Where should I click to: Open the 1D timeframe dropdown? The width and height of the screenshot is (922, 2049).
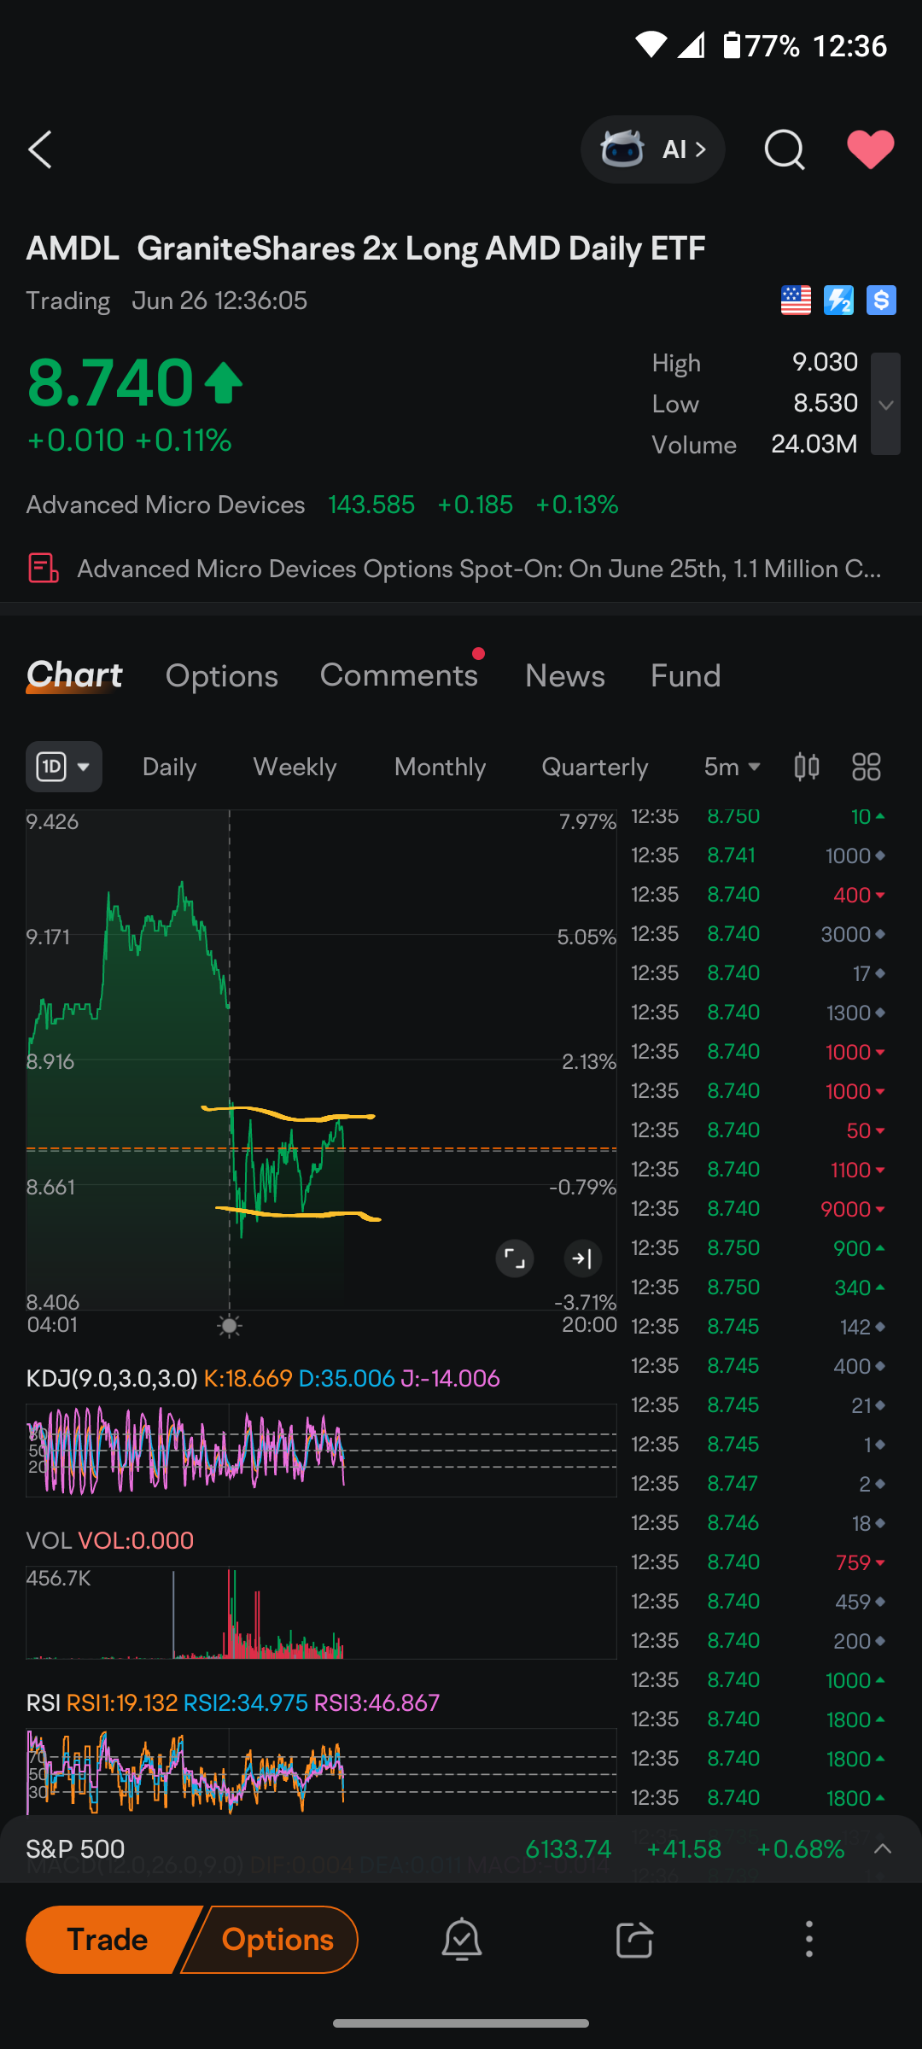pos(64,767)
